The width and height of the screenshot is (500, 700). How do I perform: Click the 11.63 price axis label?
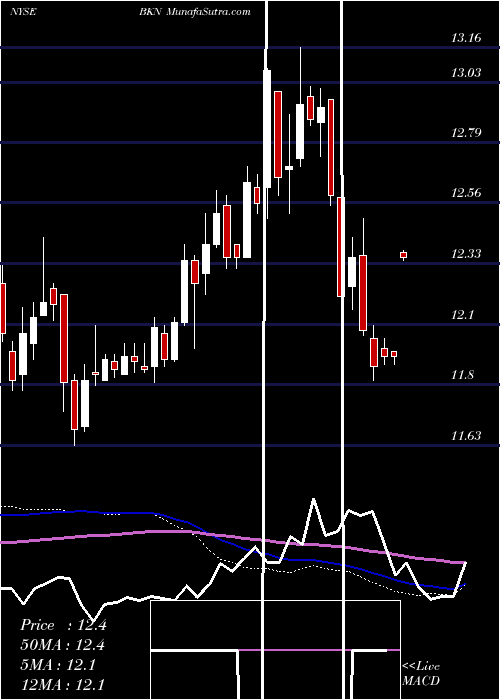click(466, 435)
